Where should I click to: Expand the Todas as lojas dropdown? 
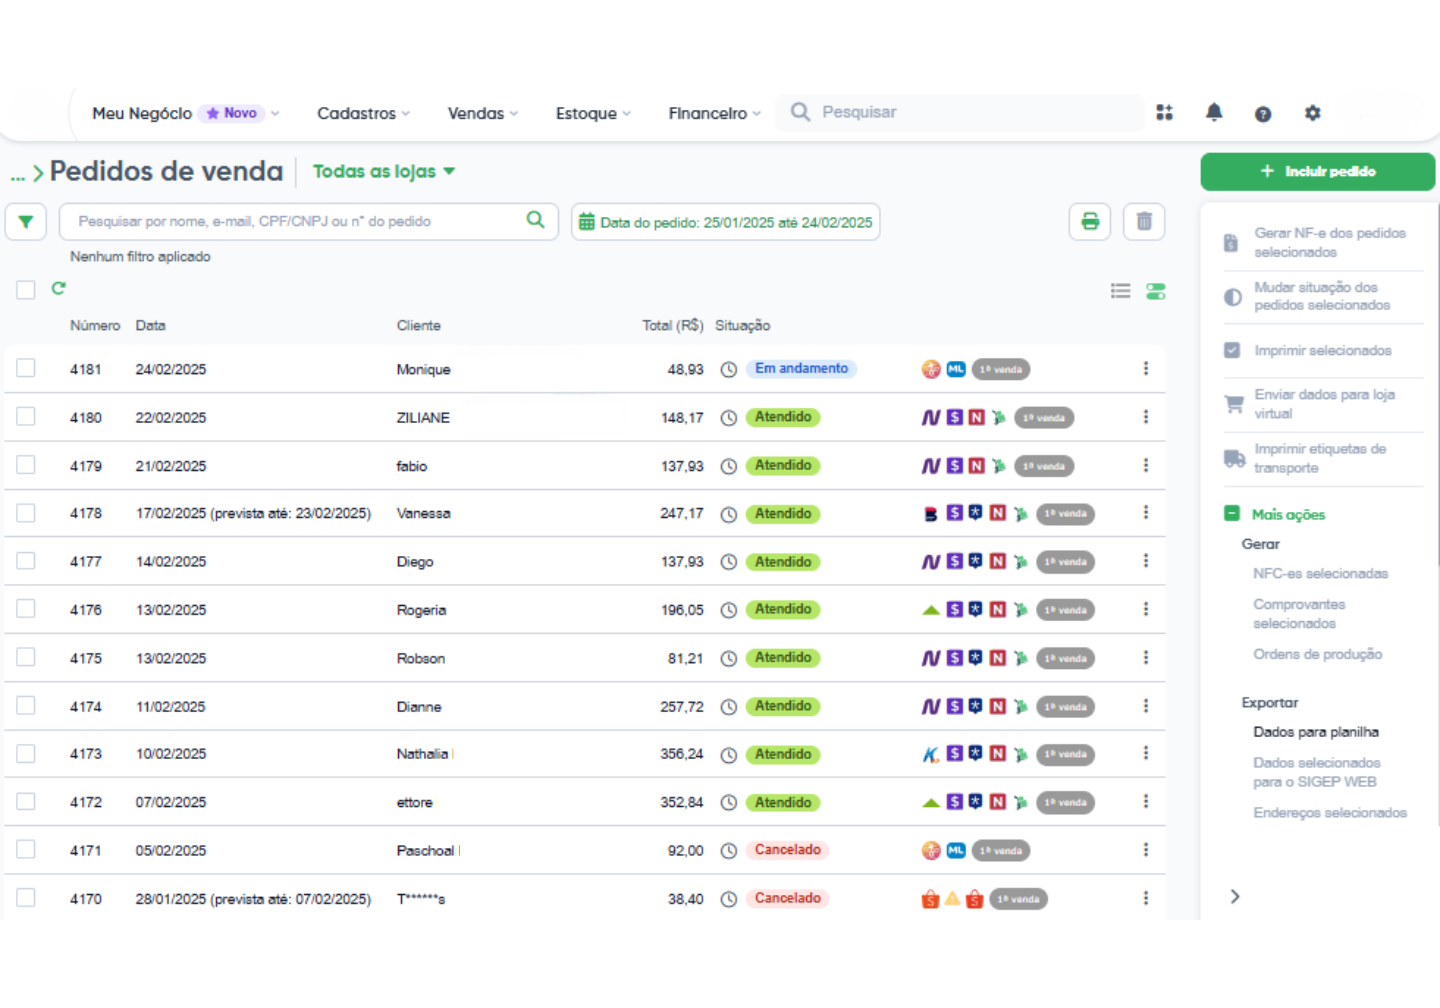(x=384, y=172)
